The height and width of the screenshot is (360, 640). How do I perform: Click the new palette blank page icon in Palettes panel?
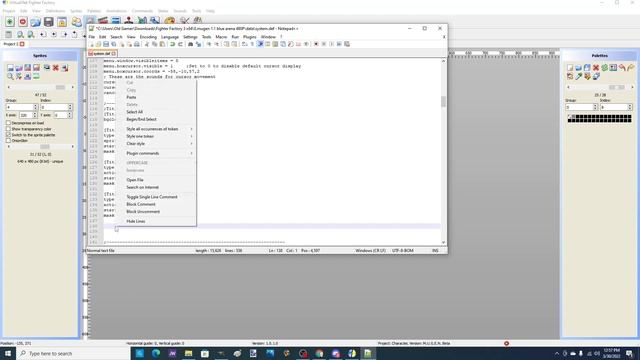570,68
